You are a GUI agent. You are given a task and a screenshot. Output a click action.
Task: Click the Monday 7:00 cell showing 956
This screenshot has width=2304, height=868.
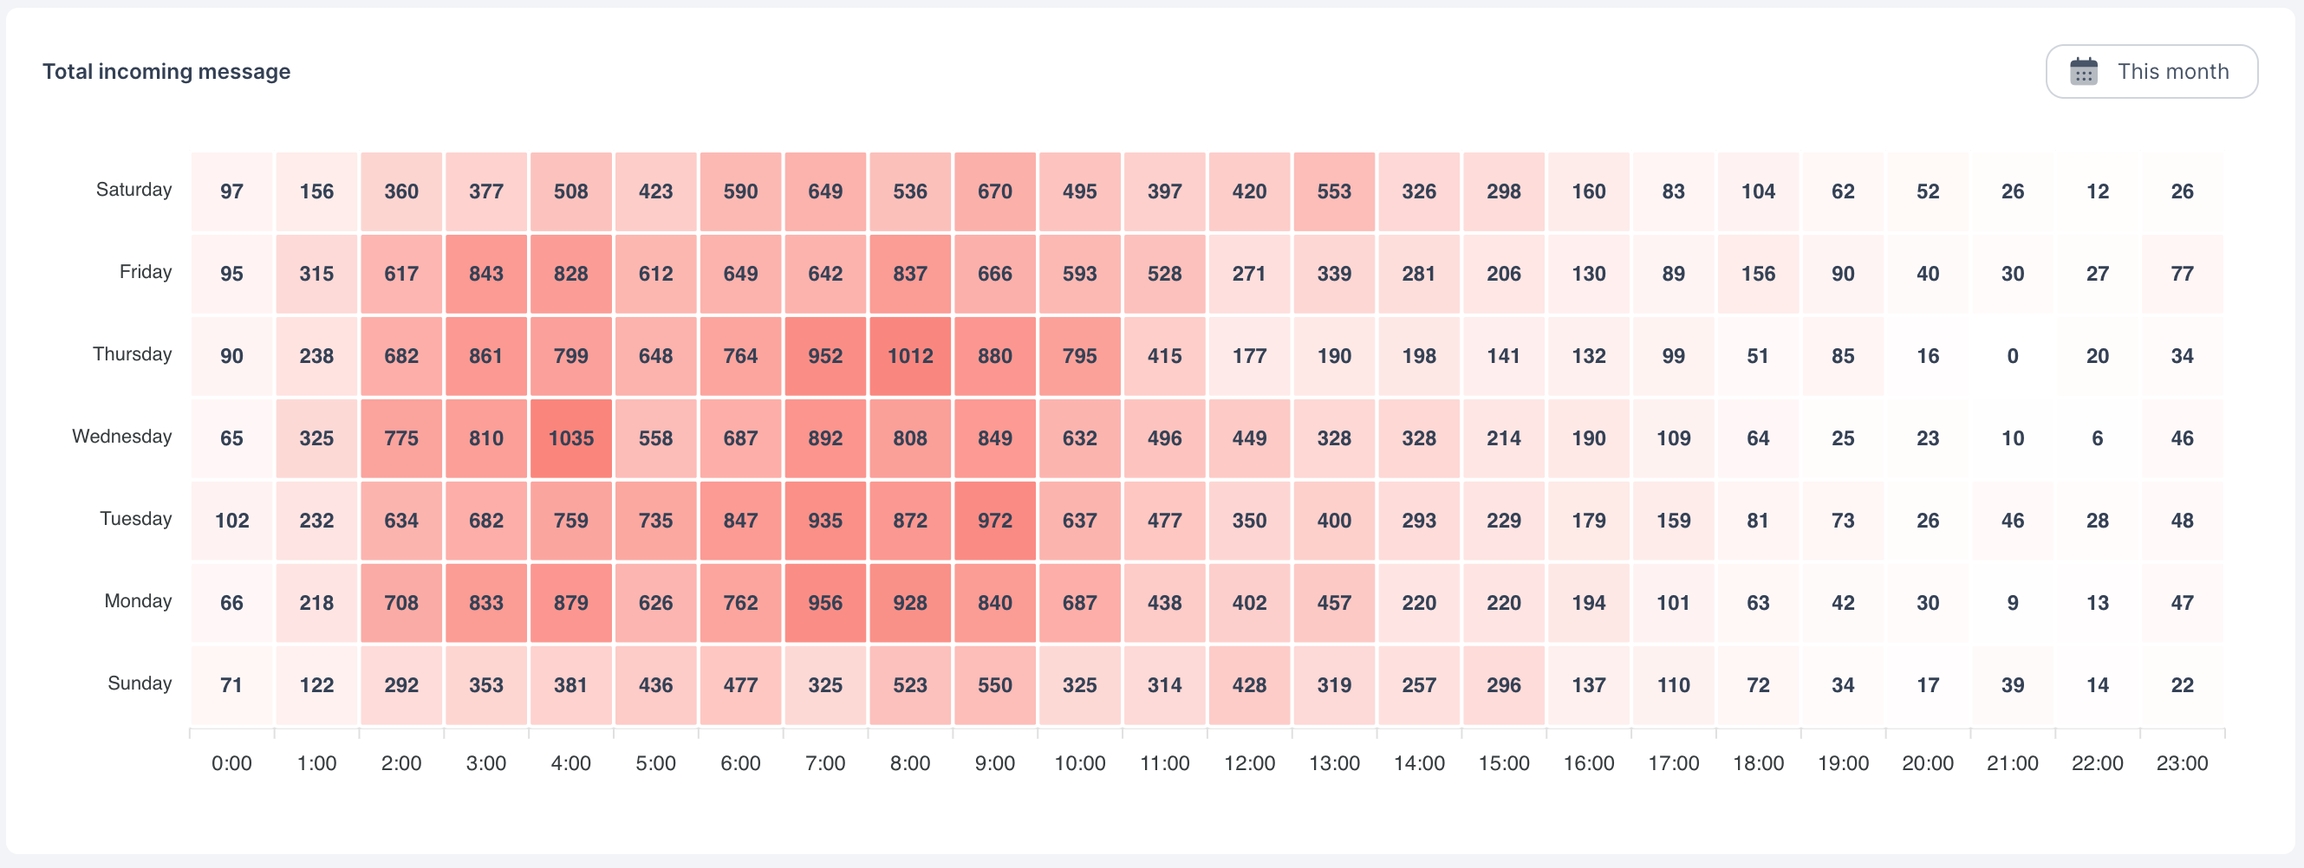(825, 603)
